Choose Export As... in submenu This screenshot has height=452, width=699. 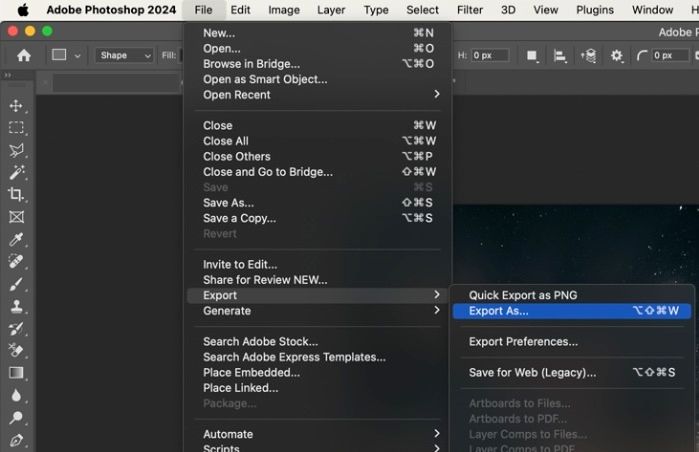click(572, 311)
